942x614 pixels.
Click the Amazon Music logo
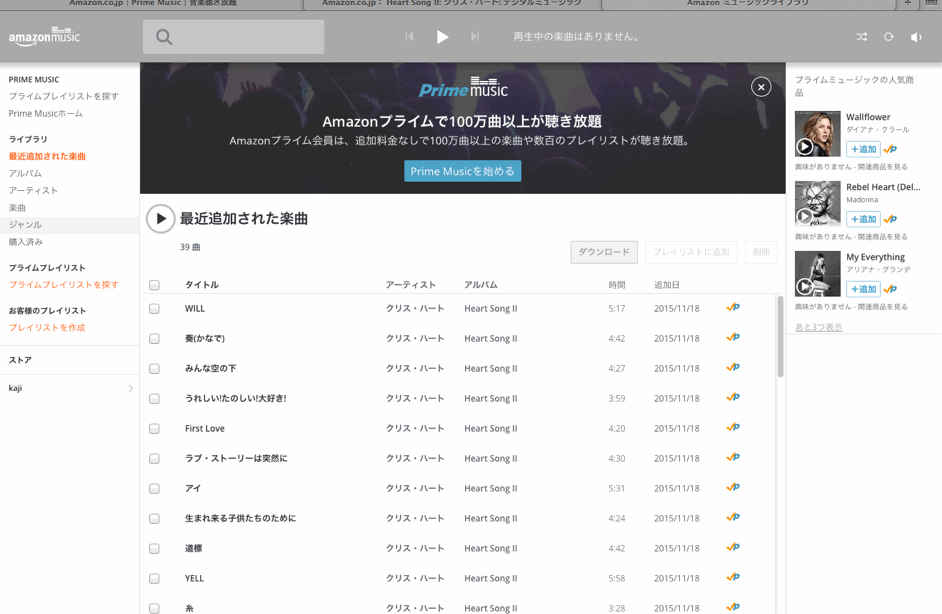pos(44,37)
